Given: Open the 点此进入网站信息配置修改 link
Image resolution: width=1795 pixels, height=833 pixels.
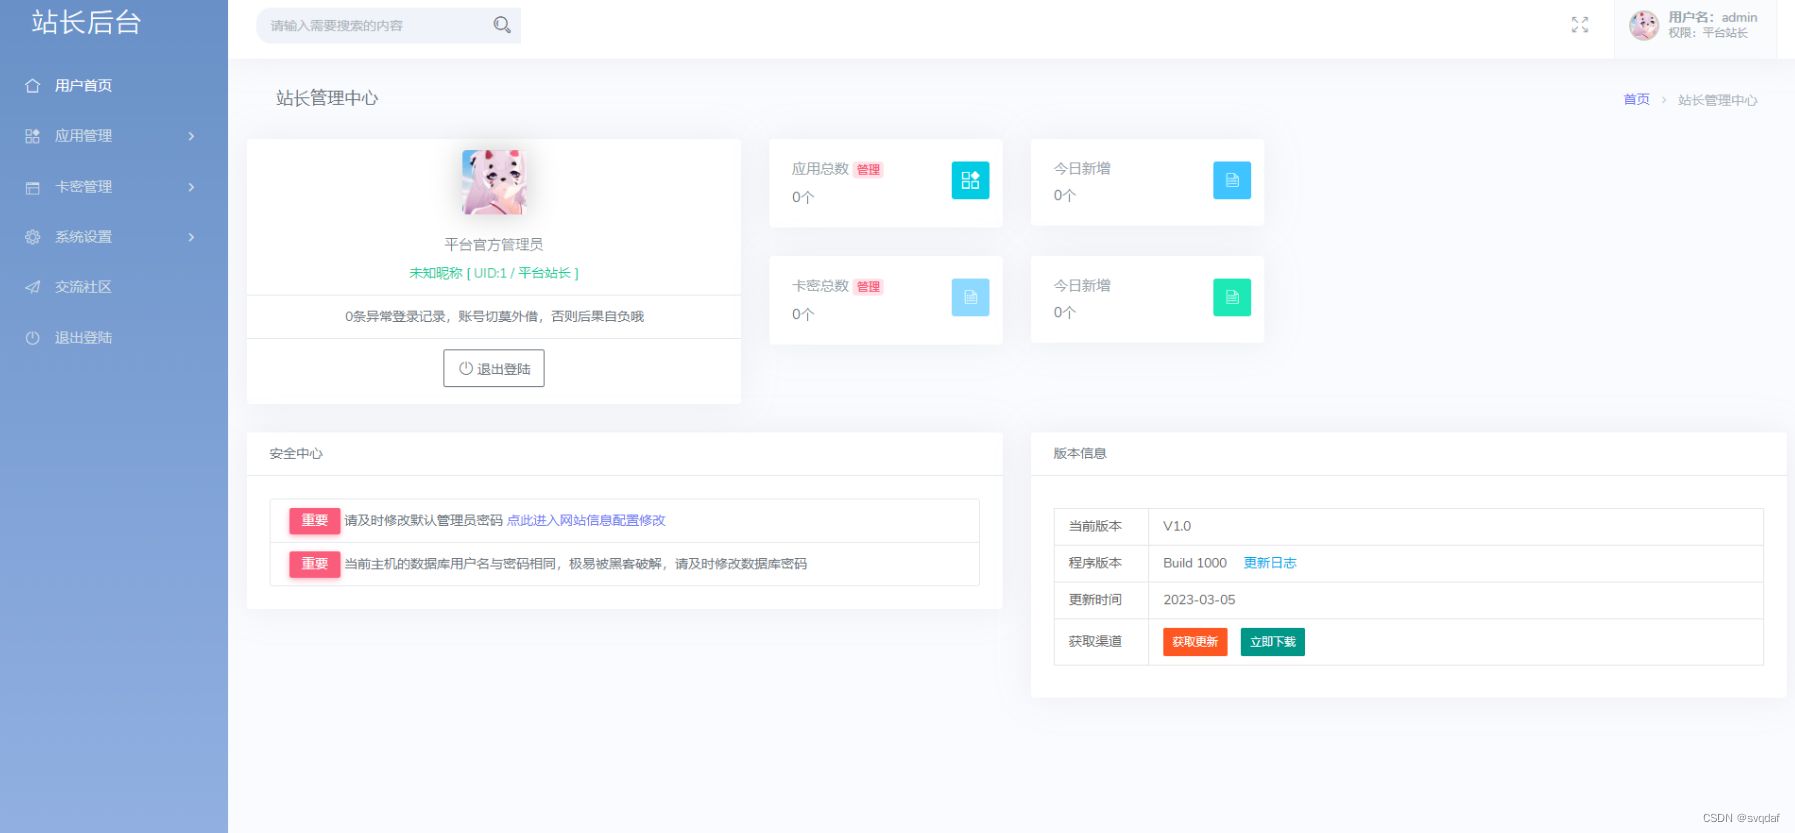Looking at the screenshot, I should click(x=586, y=520).
